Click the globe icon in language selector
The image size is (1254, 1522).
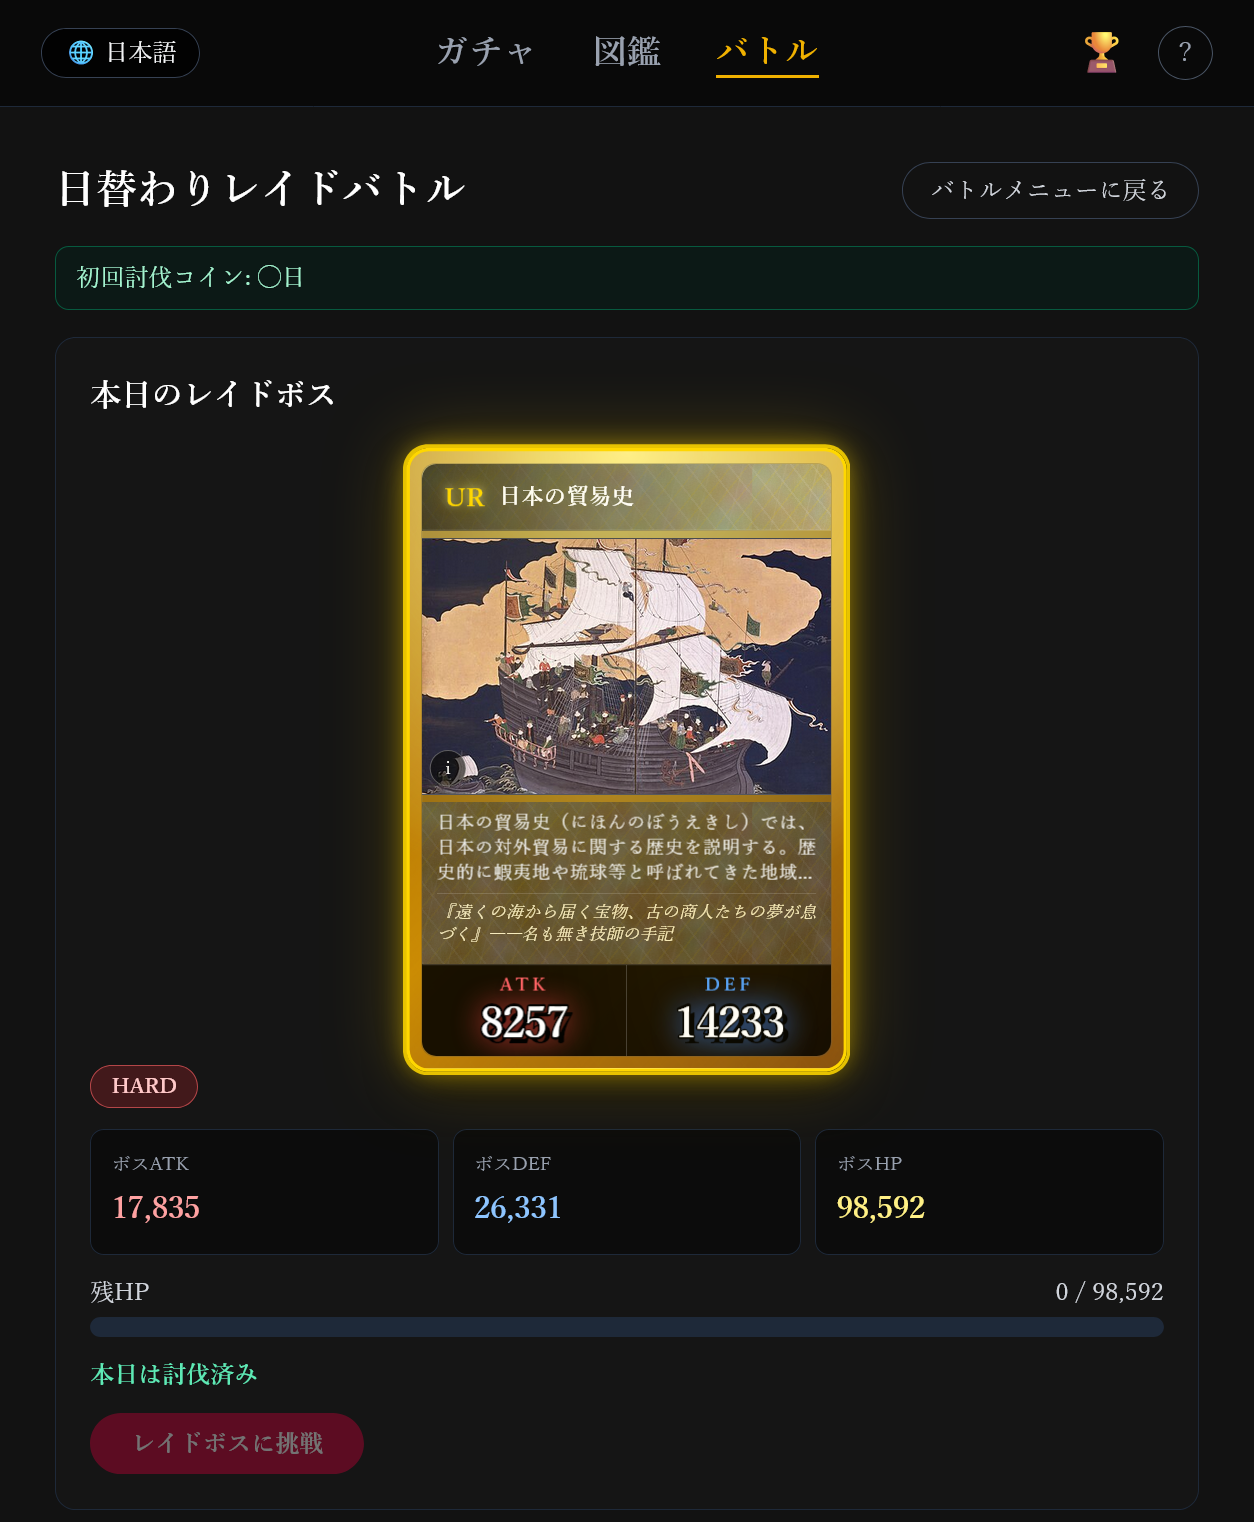pyautogui.click(x=81, y=53)
